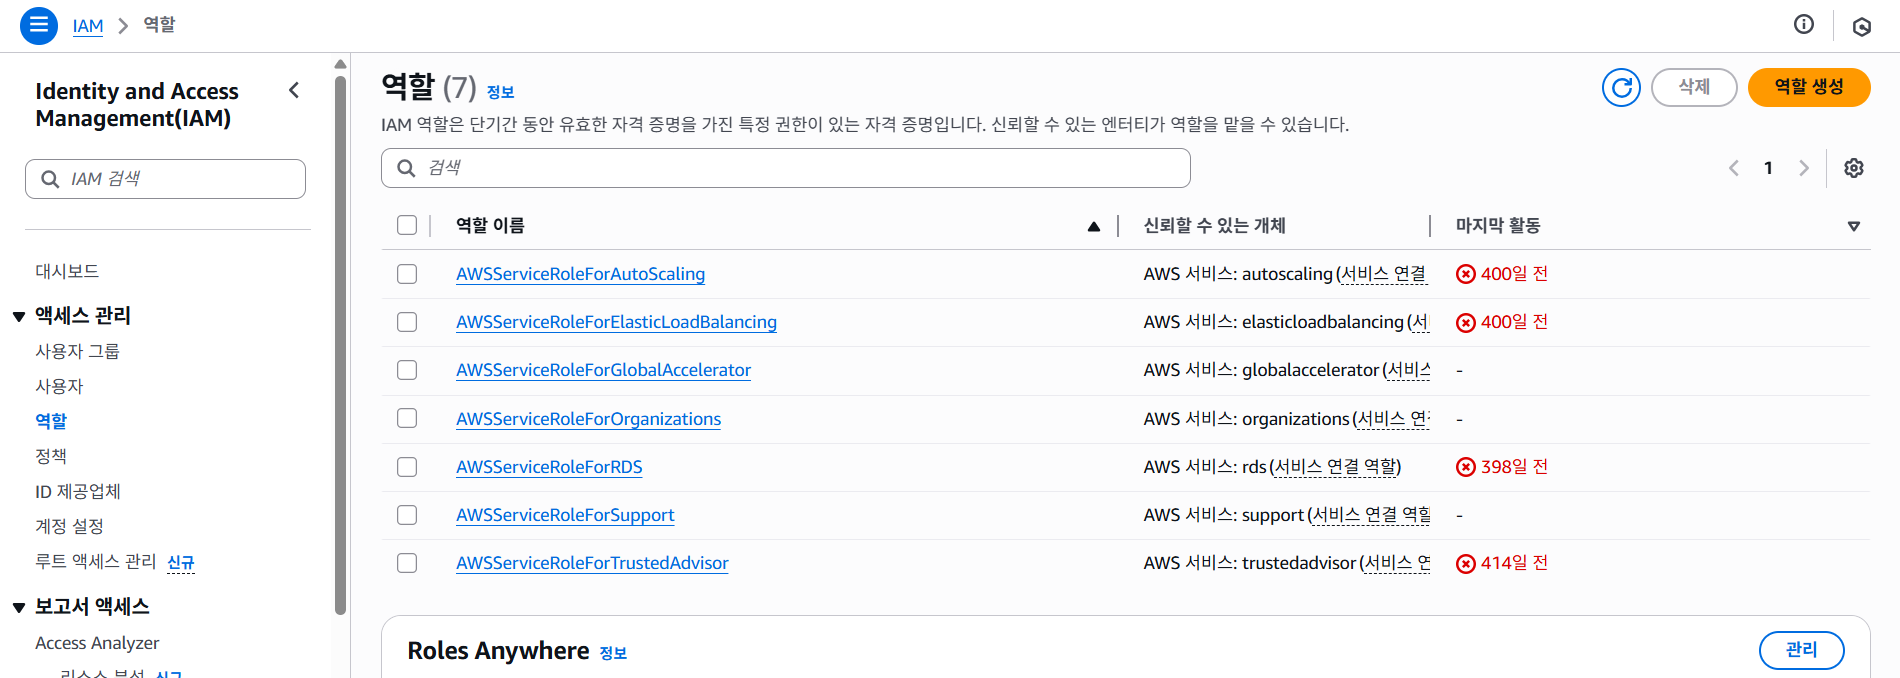Open 사용자 그룹 in side navigation
Viewport: 1900px width, 678px height.
point(77,351)
